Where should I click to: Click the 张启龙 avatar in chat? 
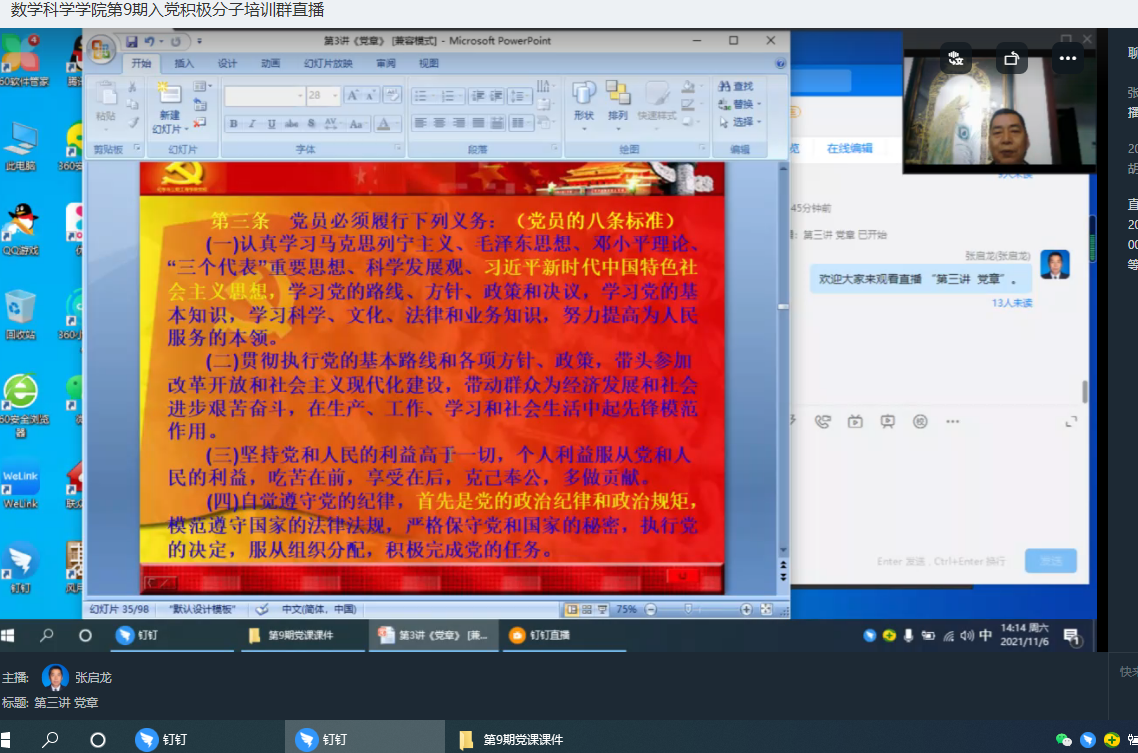(x=1055, y=264)
